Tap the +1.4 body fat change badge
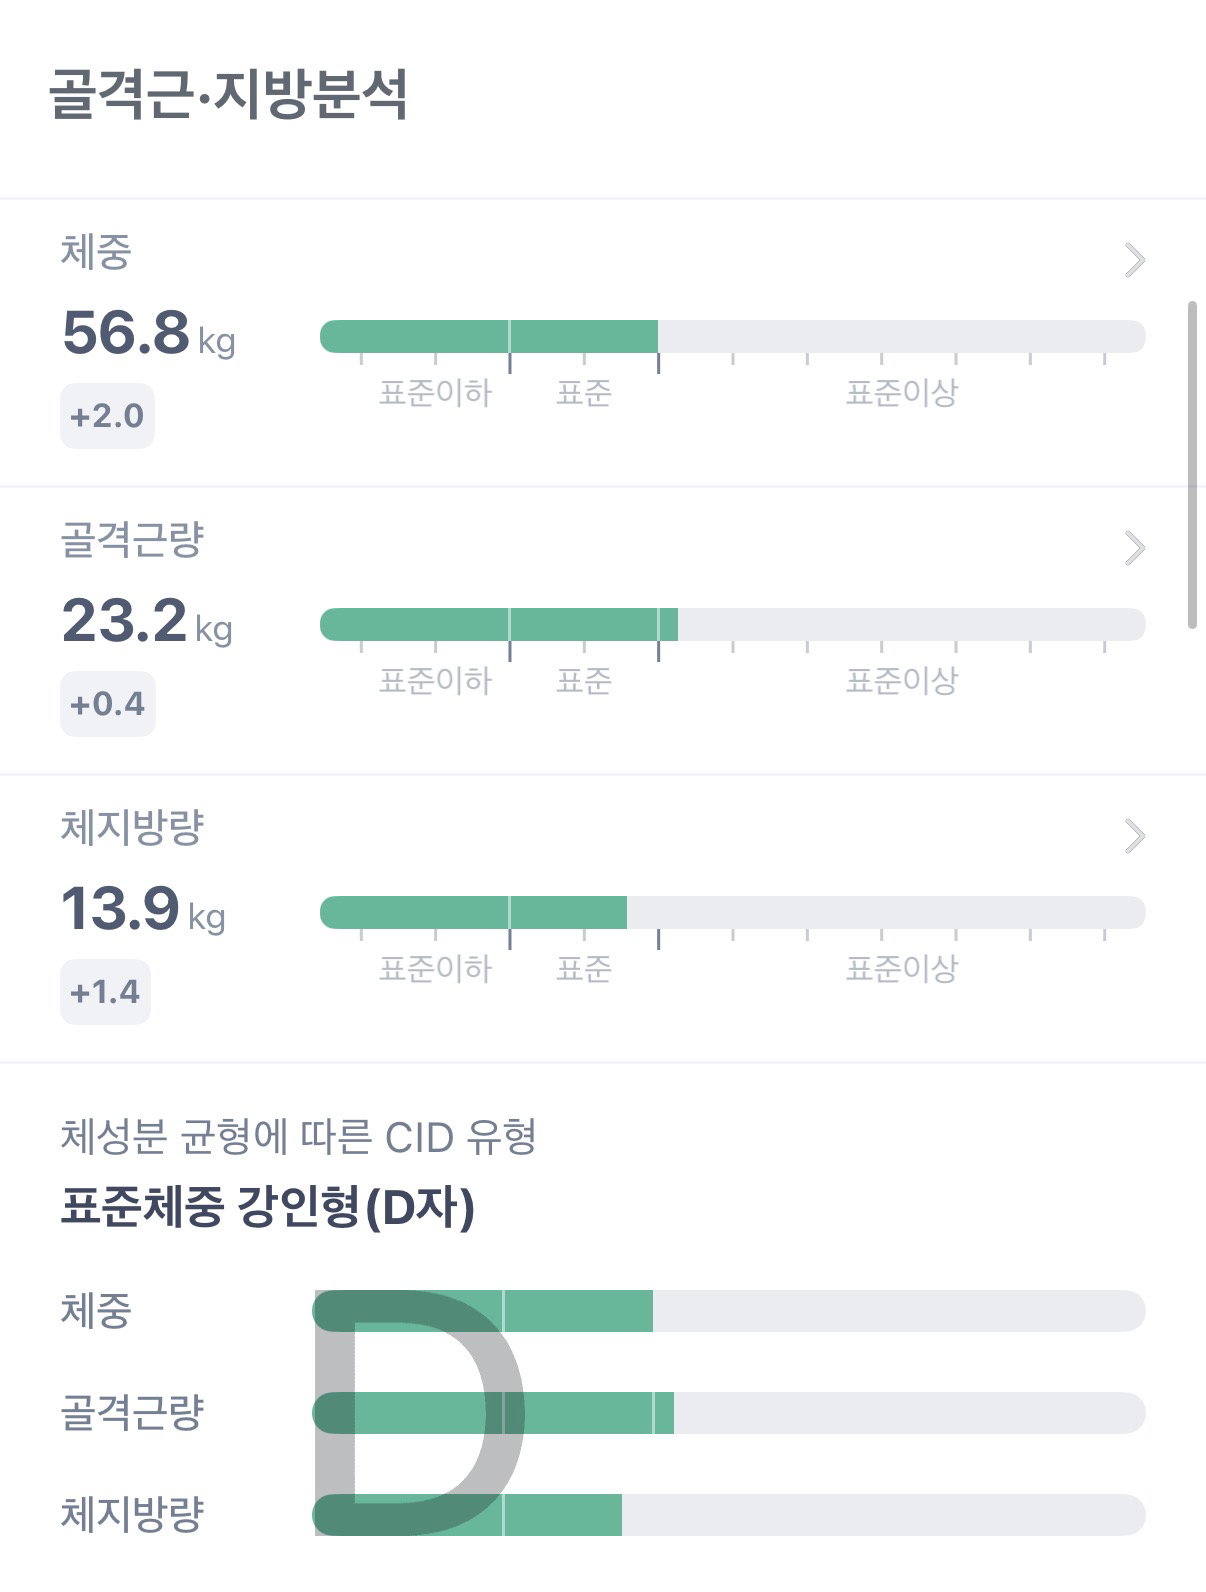 (x=105, y=992)
